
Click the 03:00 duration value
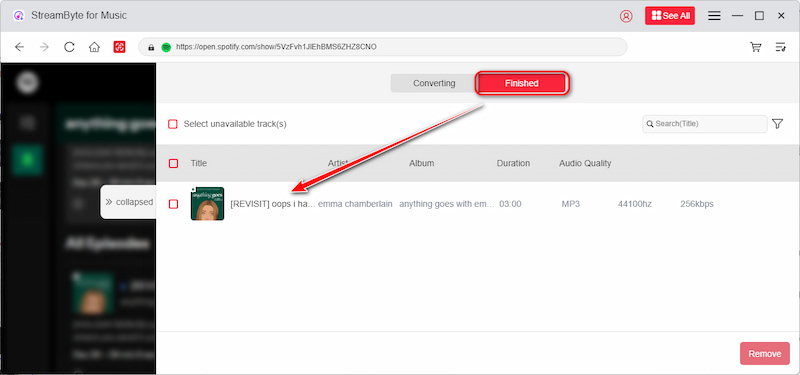point(510,204)
